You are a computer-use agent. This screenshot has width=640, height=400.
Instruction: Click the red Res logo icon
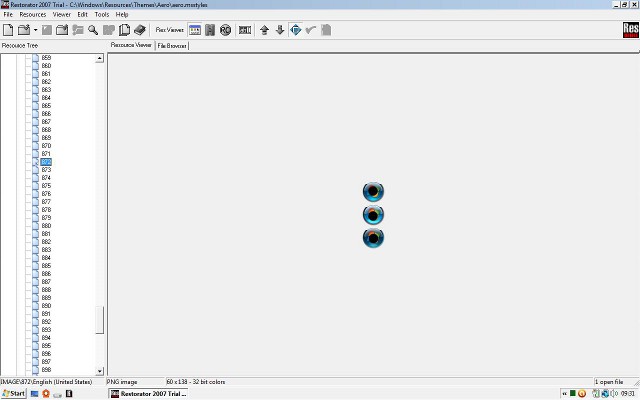click(631, 30)
